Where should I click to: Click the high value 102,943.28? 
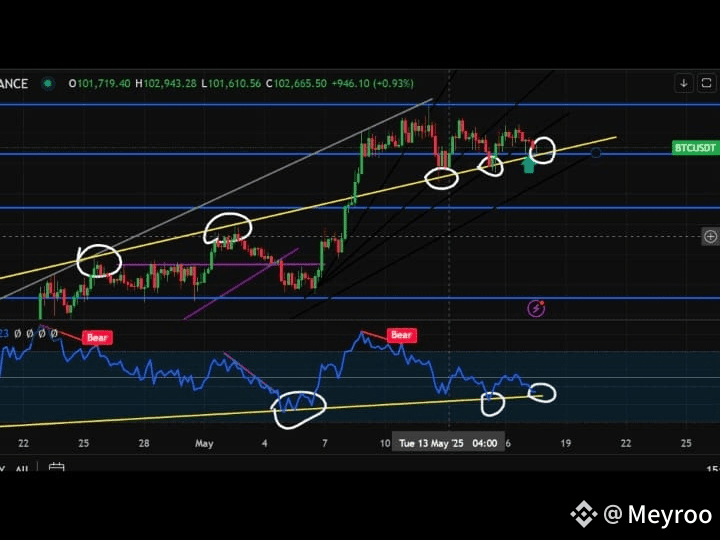[170, 84]
